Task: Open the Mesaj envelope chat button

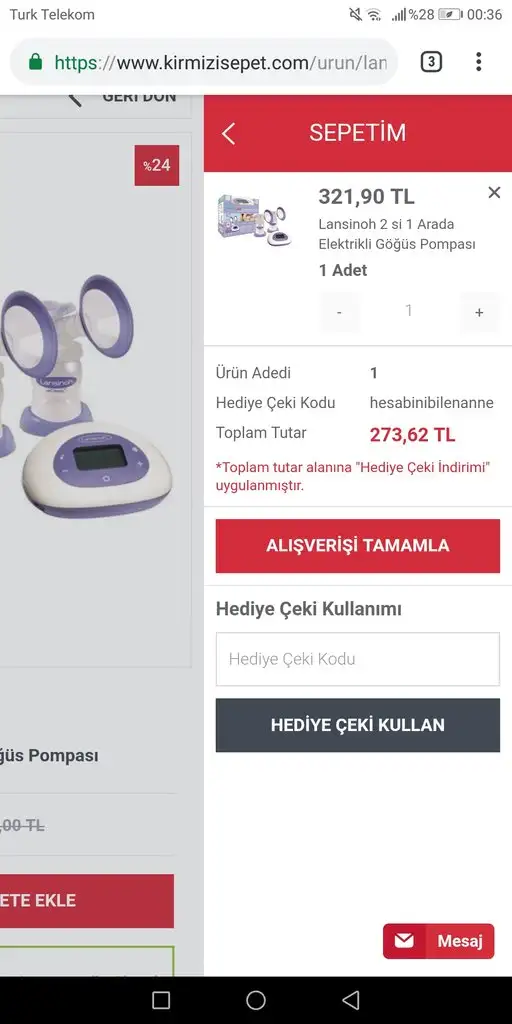Action: 438,941
